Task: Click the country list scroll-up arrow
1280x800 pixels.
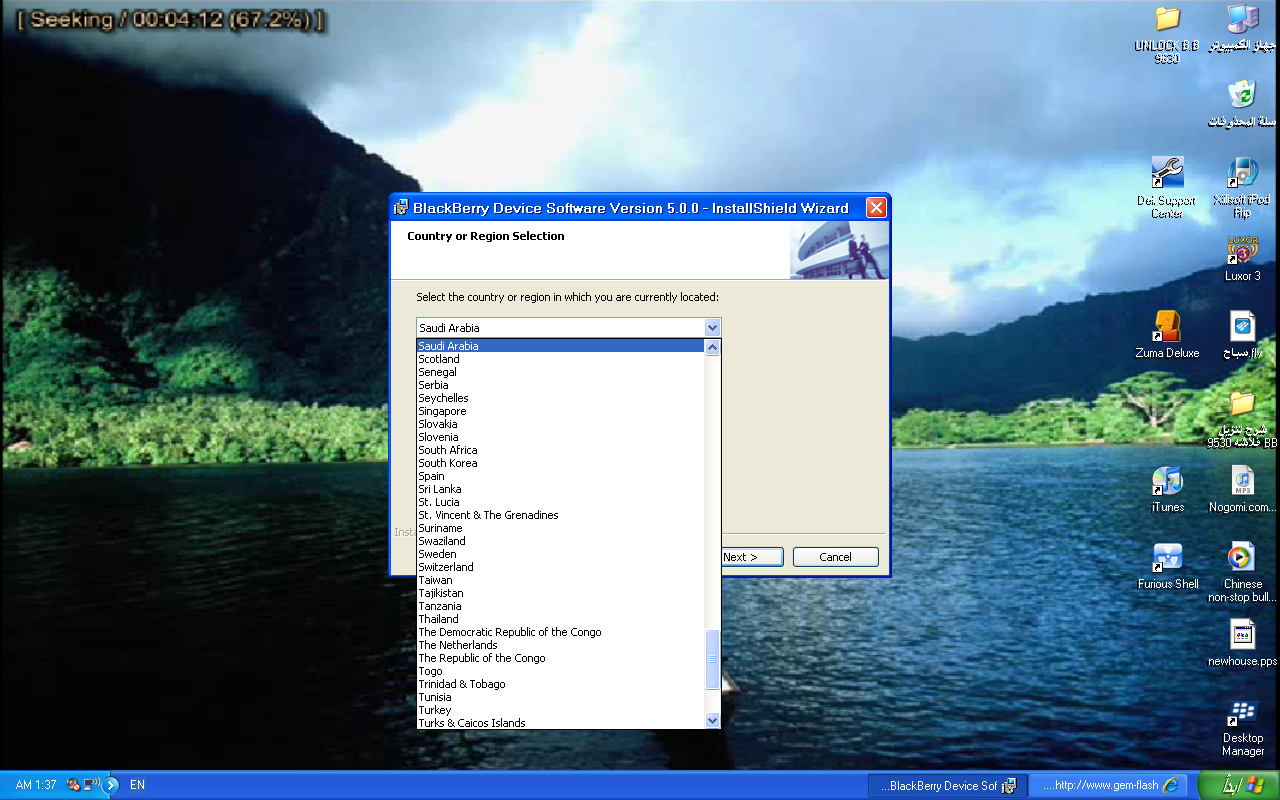Action: coord(712,348)
